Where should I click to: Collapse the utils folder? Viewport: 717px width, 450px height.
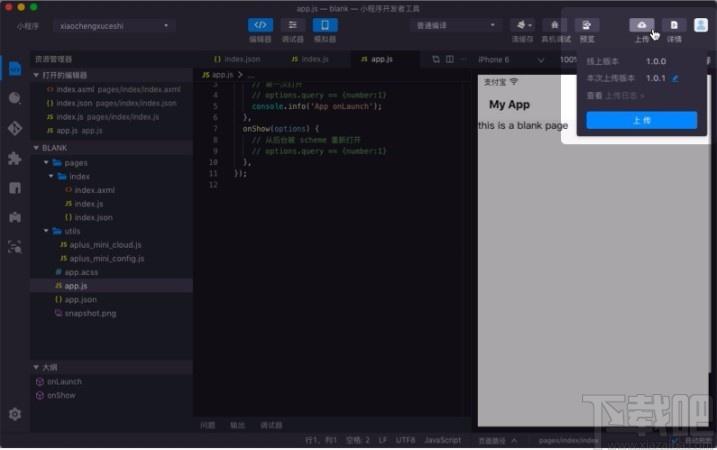click(x=46, y=231)
